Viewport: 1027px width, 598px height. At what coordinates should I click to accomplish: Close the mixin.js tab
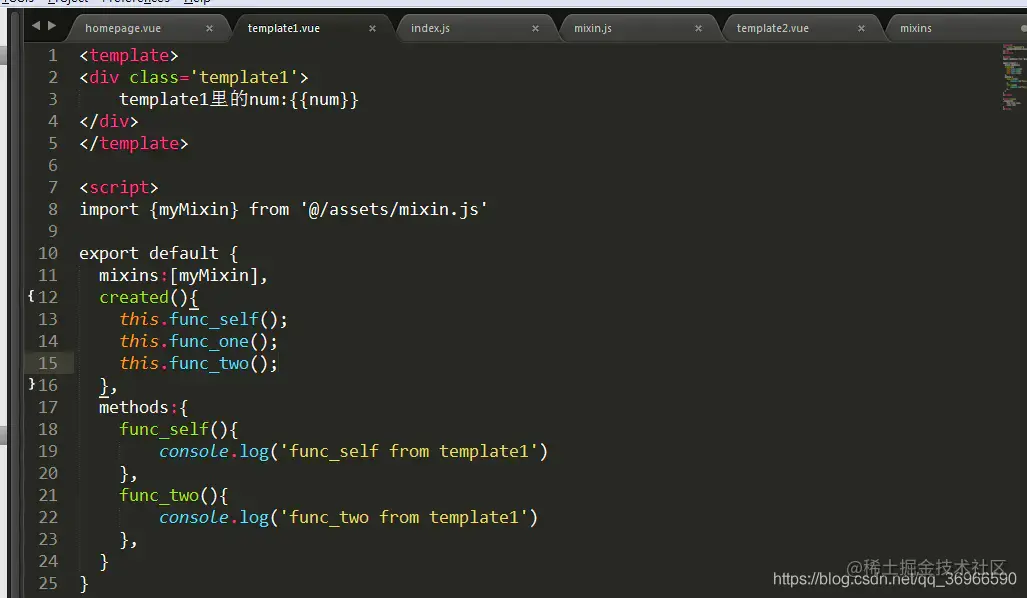(x=699, y=30)
